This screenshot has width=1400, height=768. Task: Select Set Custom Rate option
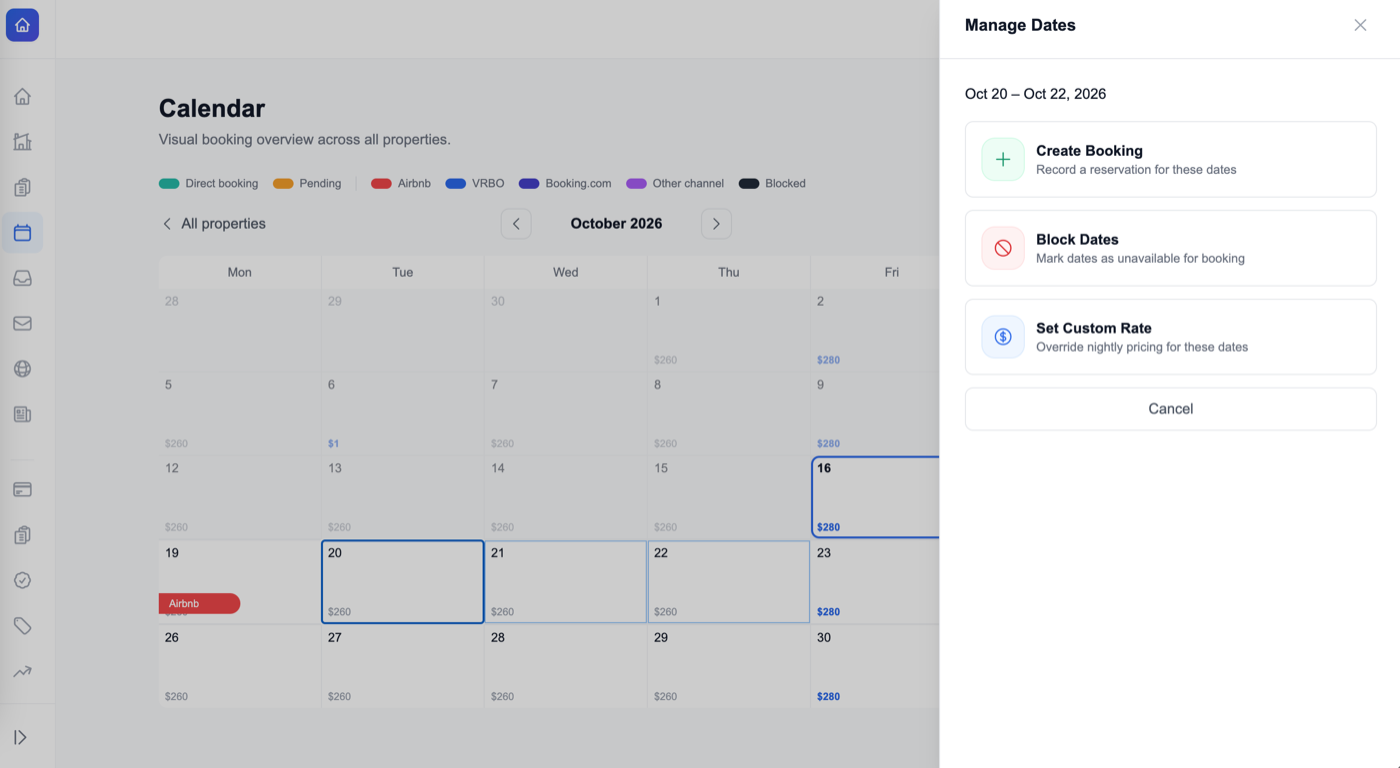pos(1170,337)
